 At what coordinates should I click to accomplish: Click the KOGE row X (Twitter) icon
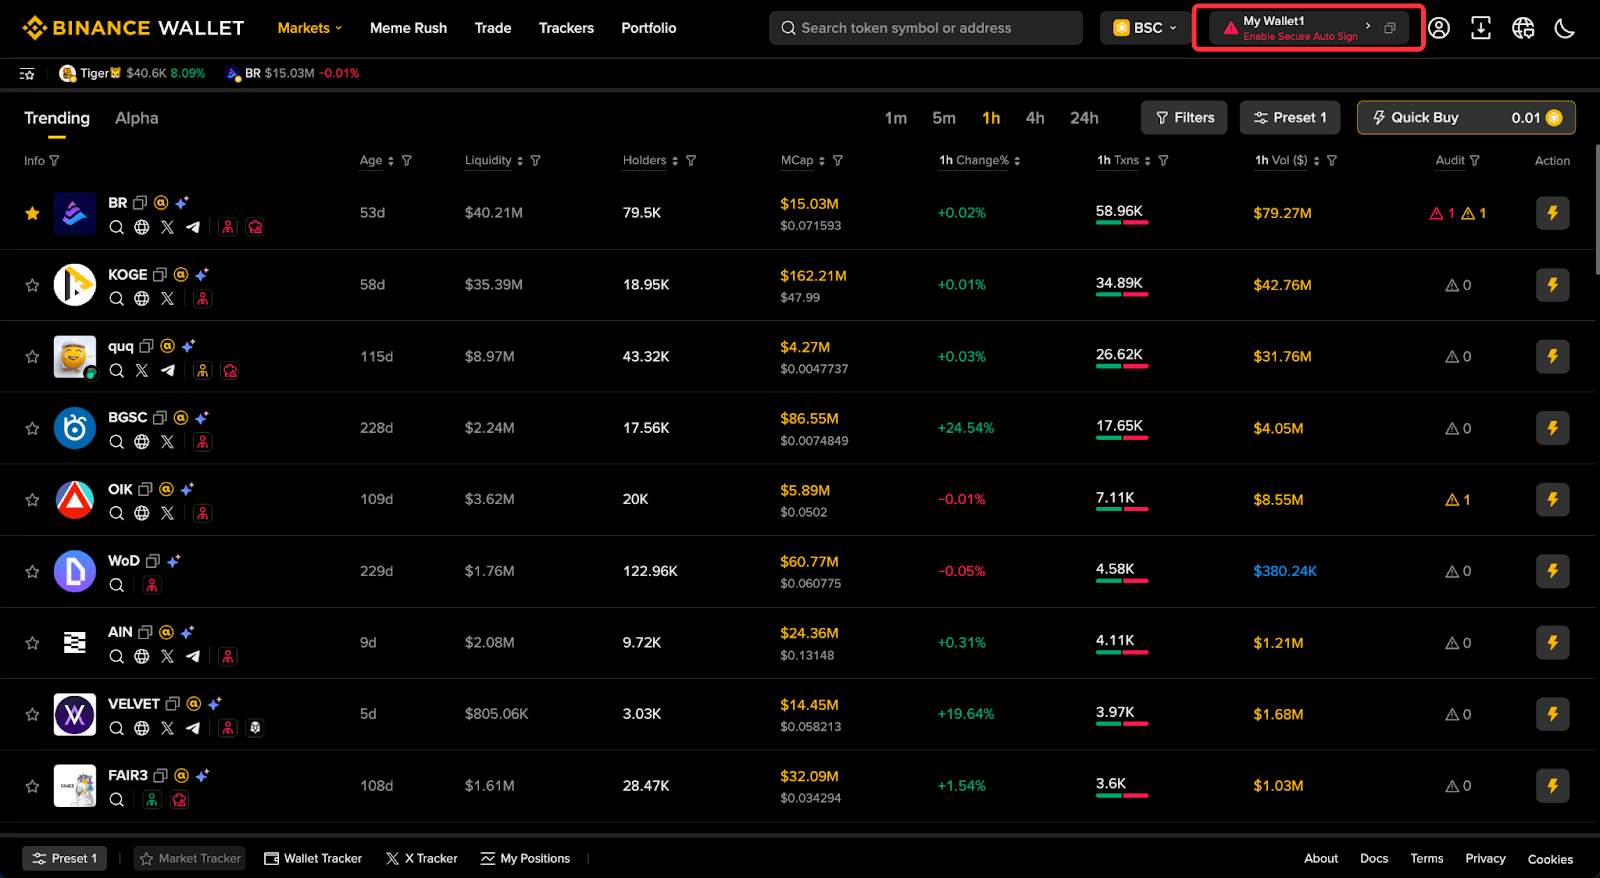(167, 298)
